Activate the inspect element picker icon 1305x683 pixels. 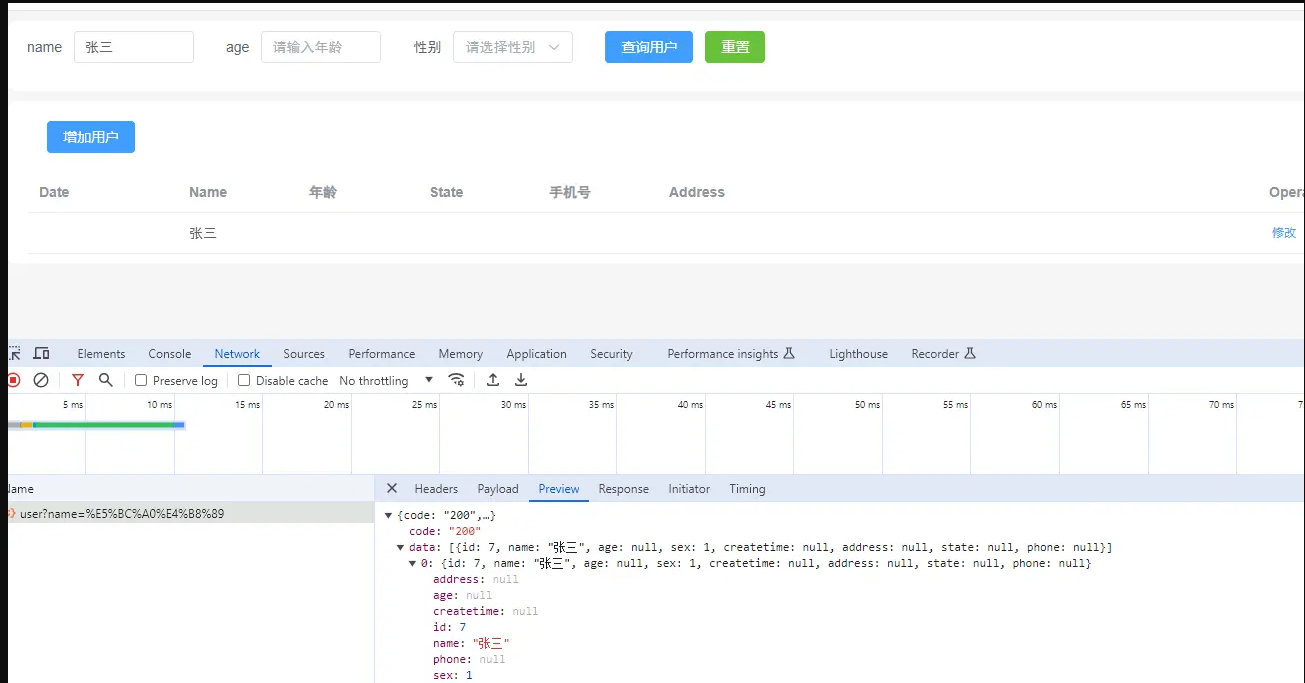coord(14,353)
